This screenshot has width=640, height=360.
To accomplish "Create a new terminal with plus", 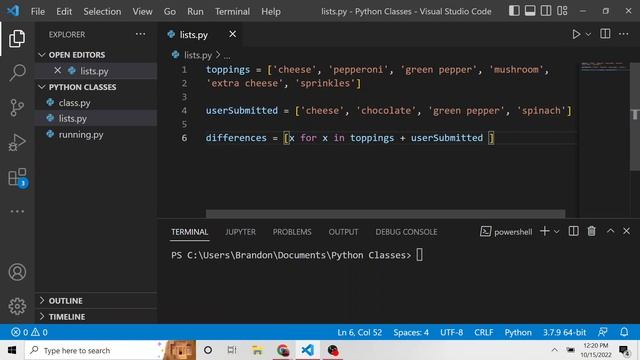I will pyautogui.click(x=544, y=231).
